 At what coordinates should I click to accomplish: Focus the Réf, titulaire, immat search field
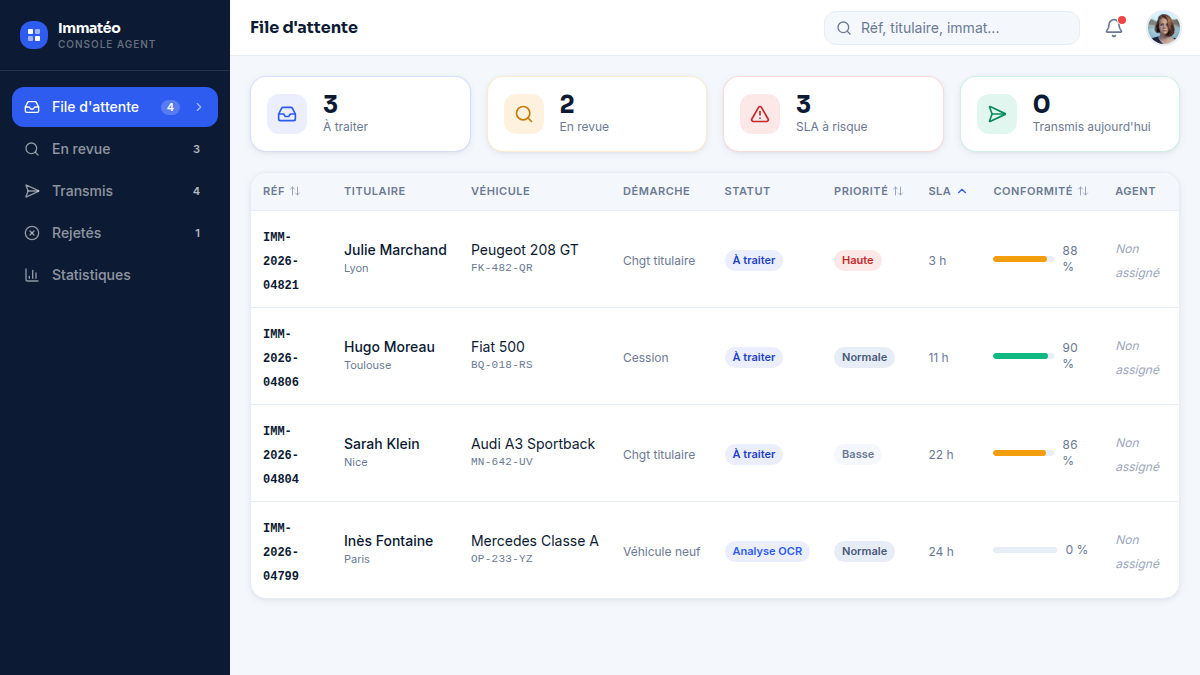952,28
